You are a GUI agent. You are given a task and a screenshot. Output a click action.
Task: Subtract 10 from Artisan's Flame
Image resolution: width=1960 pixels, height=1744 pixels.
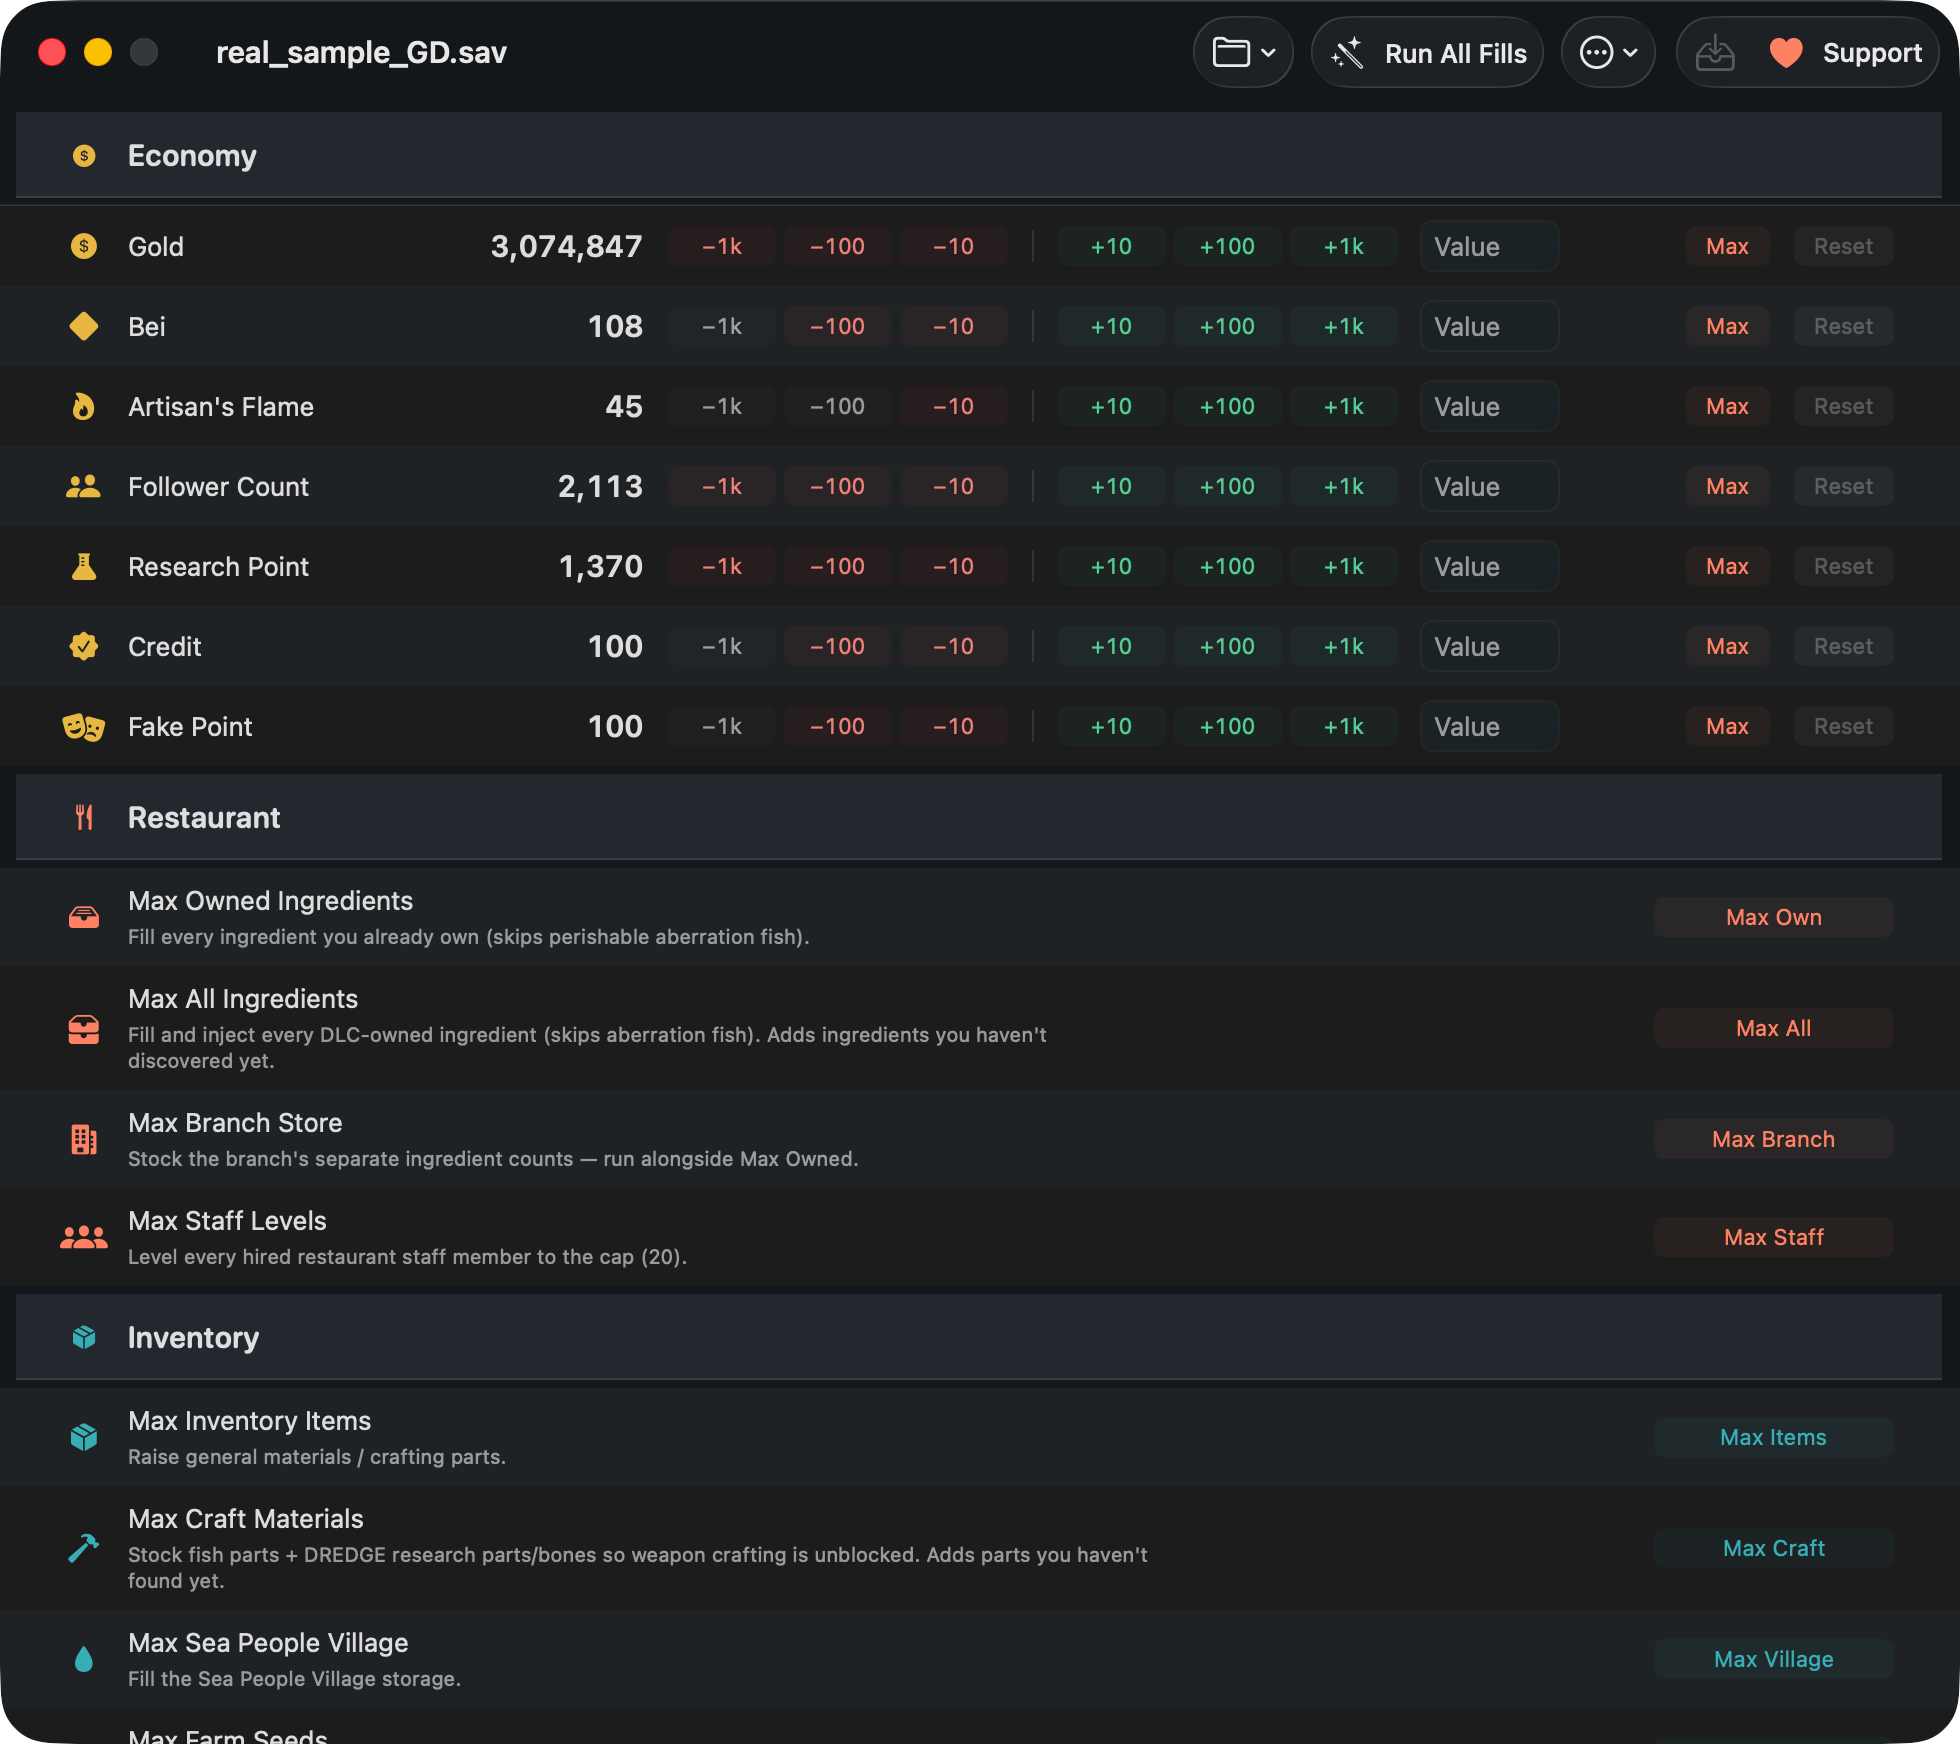click(954, 406)
